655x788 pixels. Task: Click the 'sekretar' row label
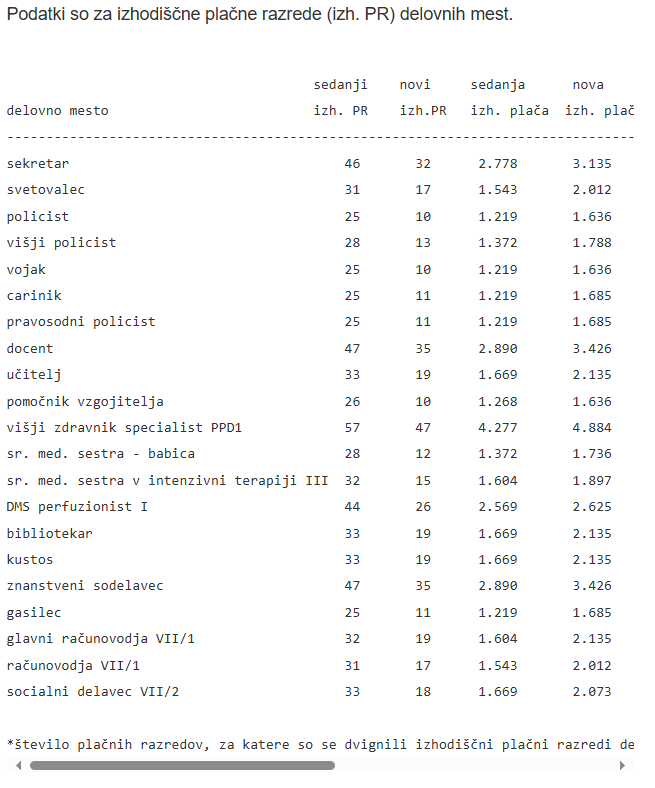tap(38, 164)
